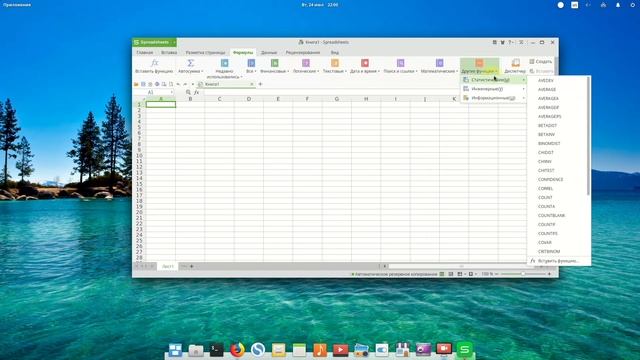Image resolution: width=640 pixels, height=360 pixels.
Task: Click the horizontal sheet scrollbar
Action: 461,267
